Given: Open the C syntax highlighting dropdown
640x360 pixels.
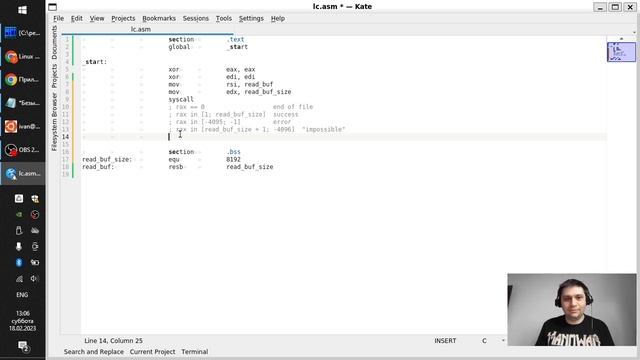Looking at the screenshot, I should (493, 340).
